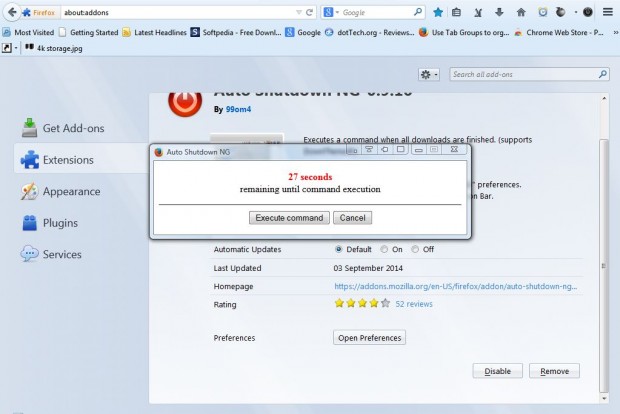Open the Use Tab Groups bookmark
The width and height of the screenshot is (620, 414).
click(x=464, y=32)
